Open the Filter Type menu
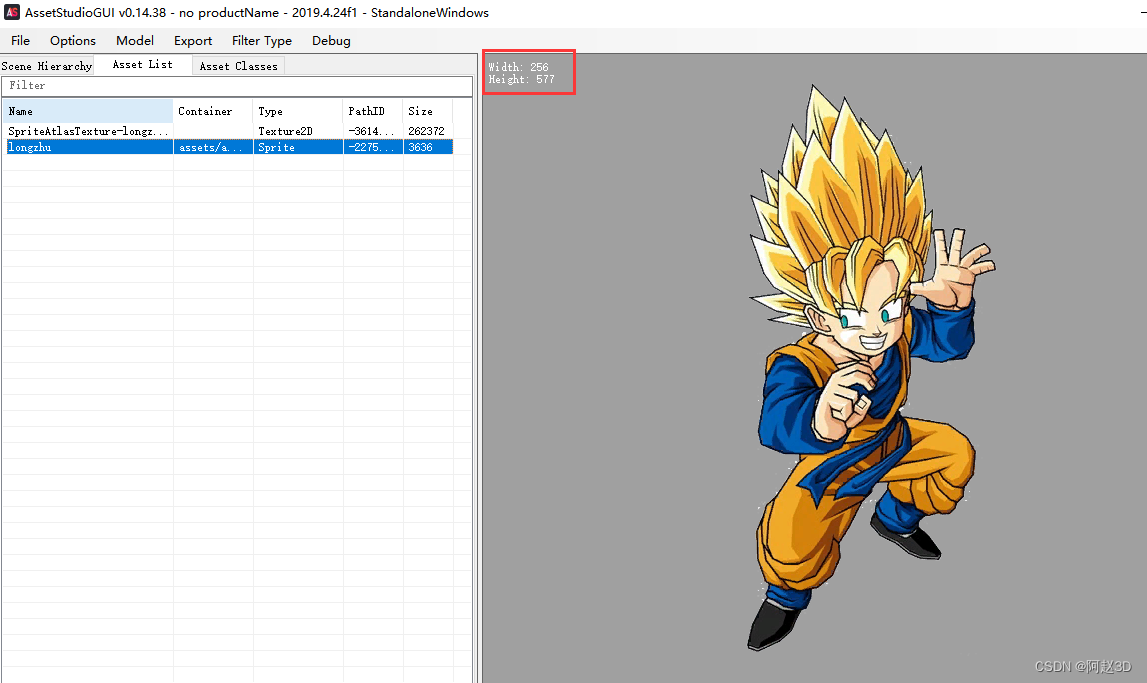Image resolution: width=1147 pixels, height=683 pixels. 261,41
